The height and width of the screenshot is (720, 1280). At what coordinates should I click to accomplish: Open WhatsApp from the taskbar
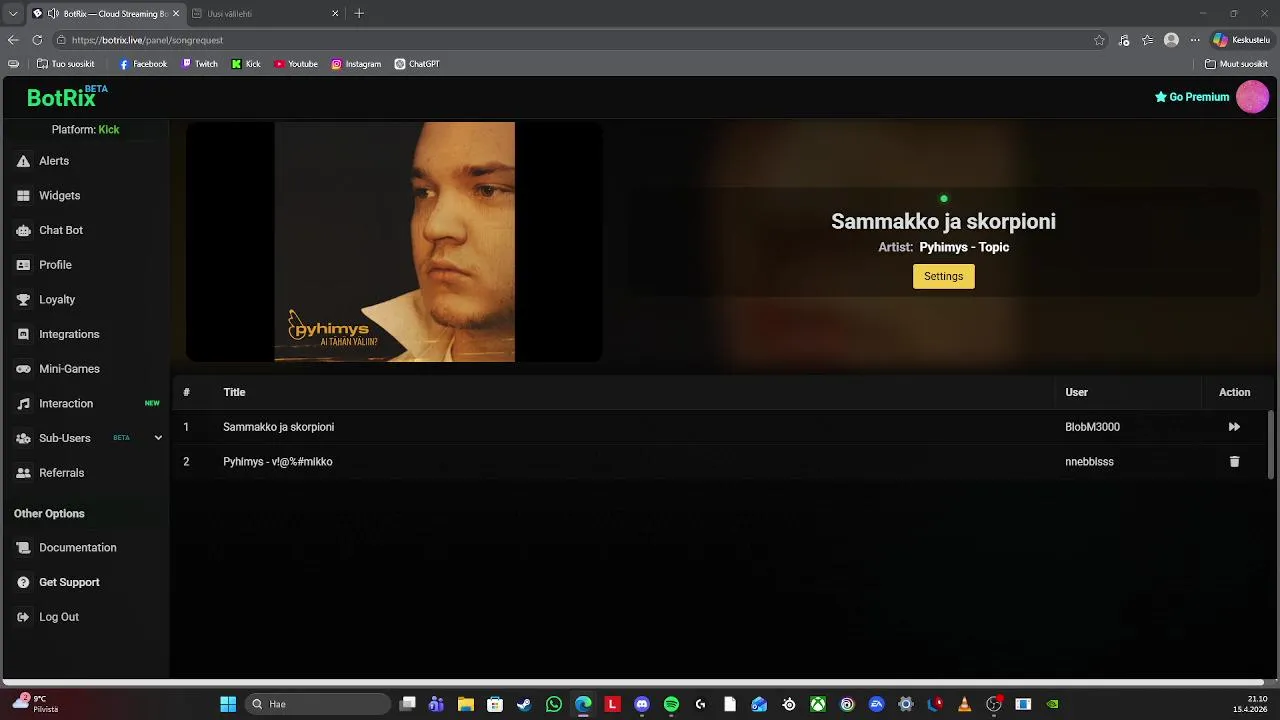pos(554,704)
